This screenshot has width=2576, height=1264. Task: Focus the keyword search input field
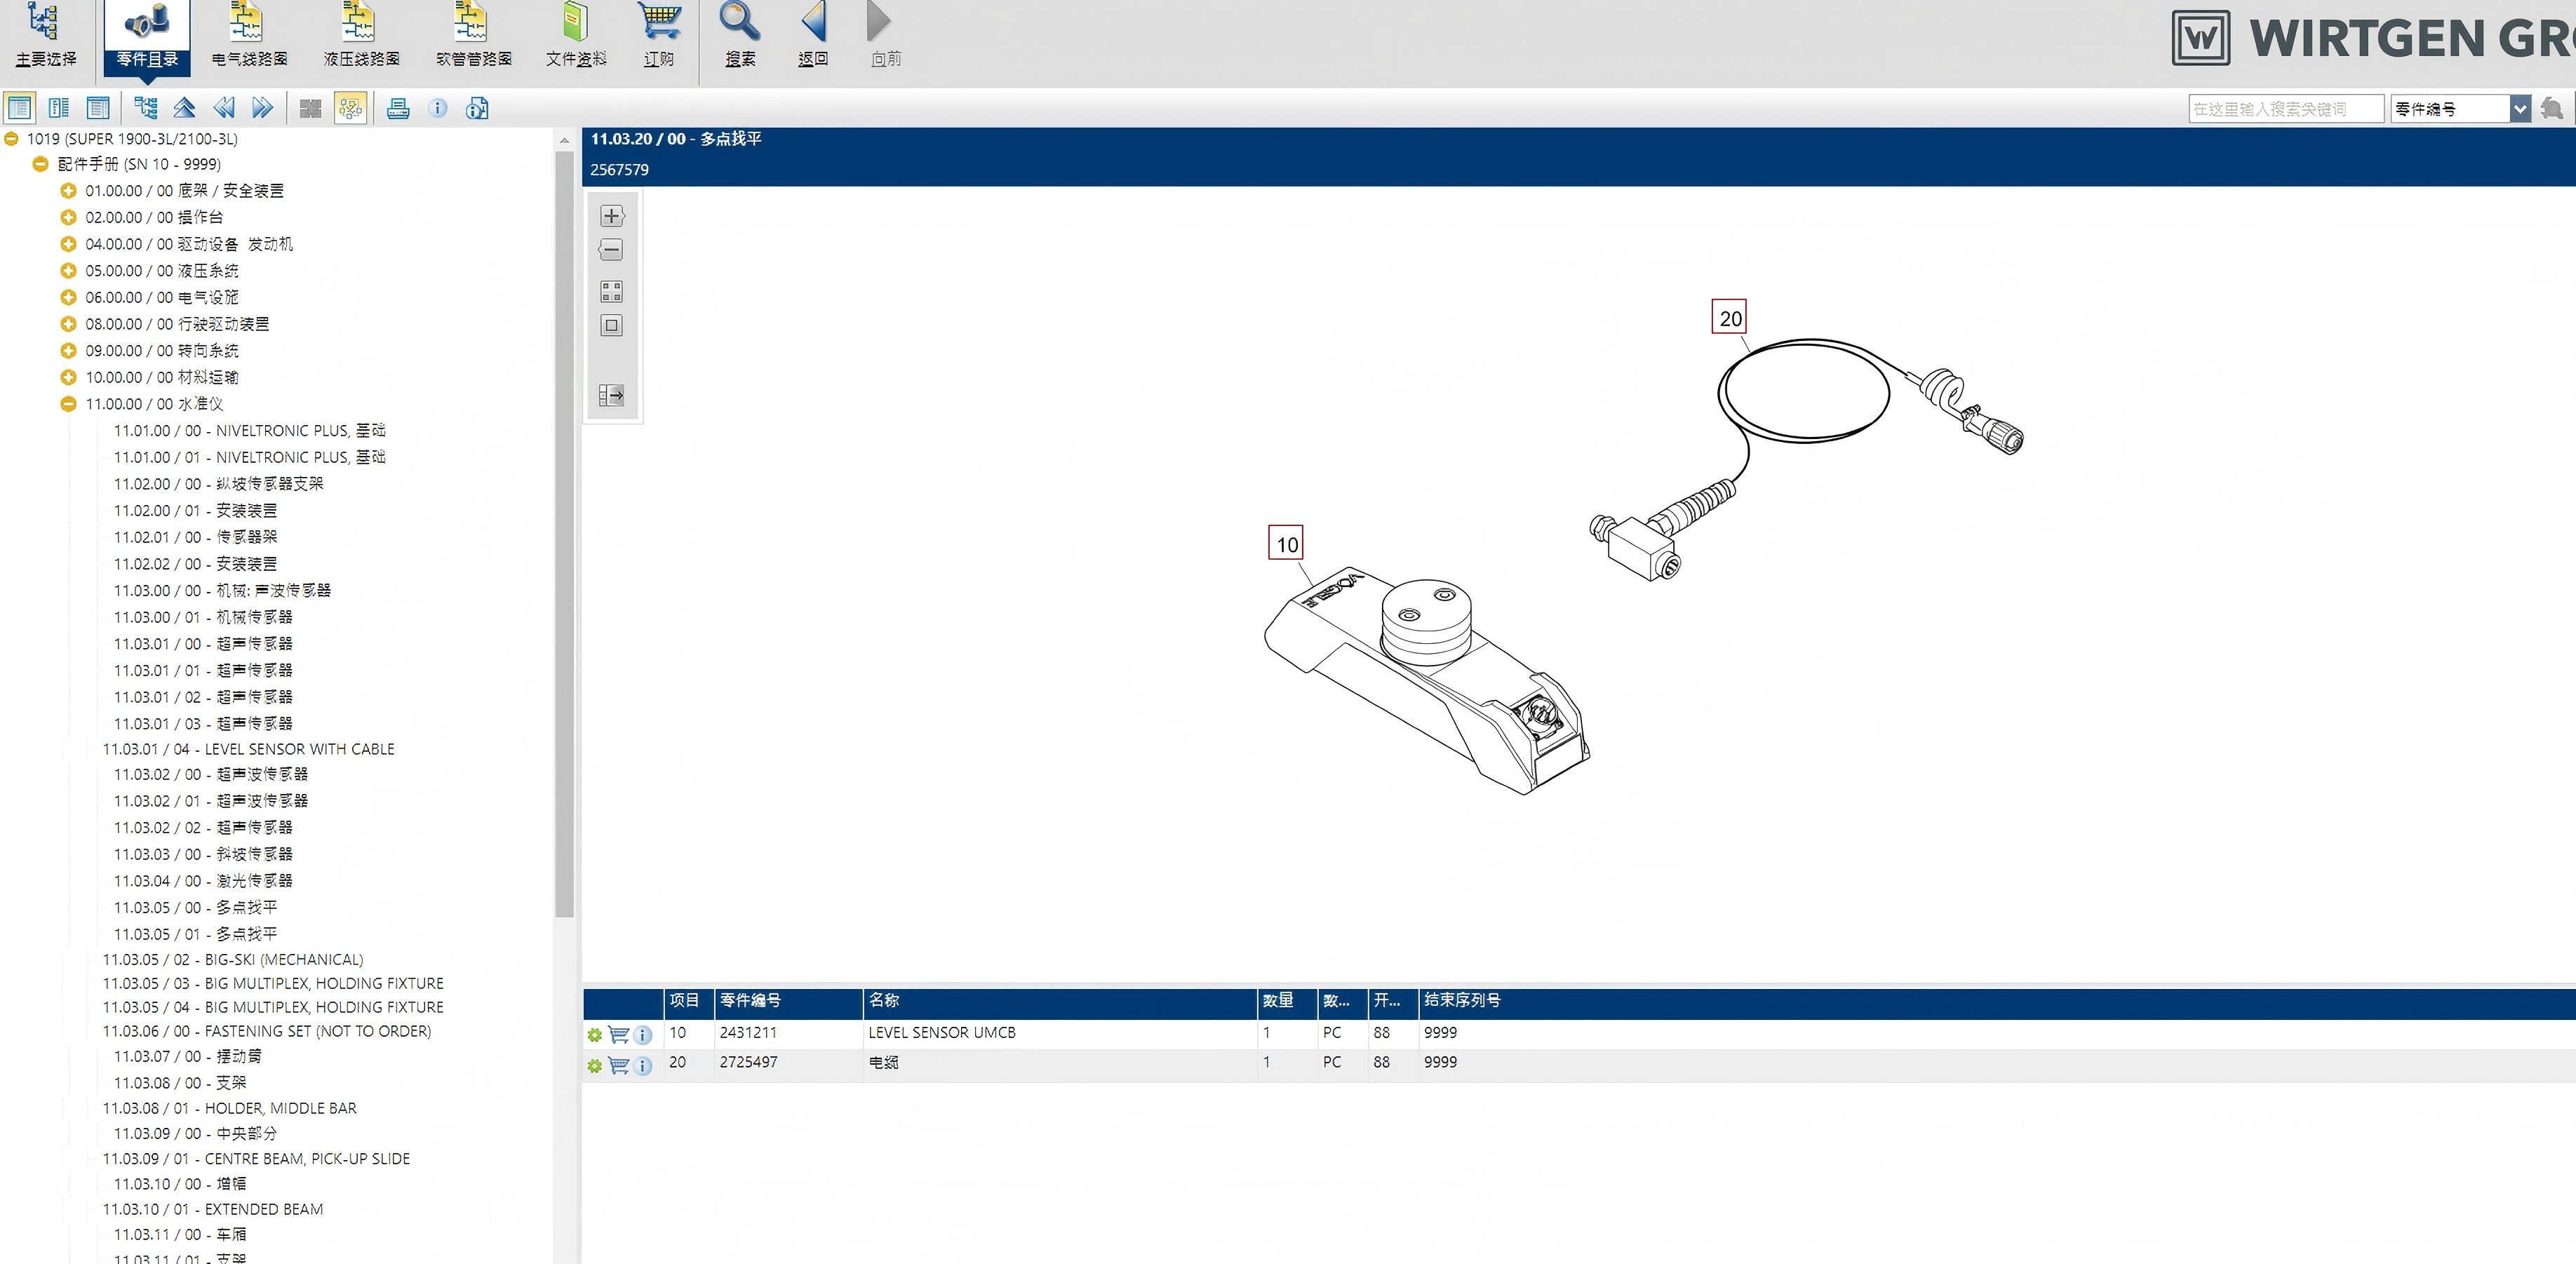point(2286,108)
